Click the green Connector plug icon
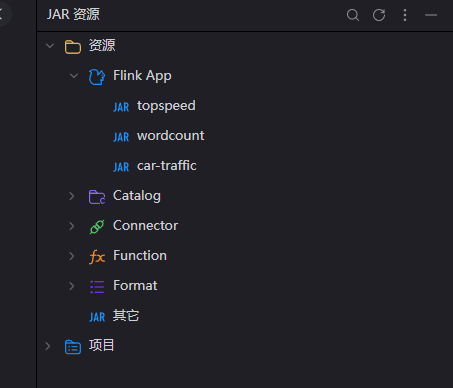 (97, 227)
